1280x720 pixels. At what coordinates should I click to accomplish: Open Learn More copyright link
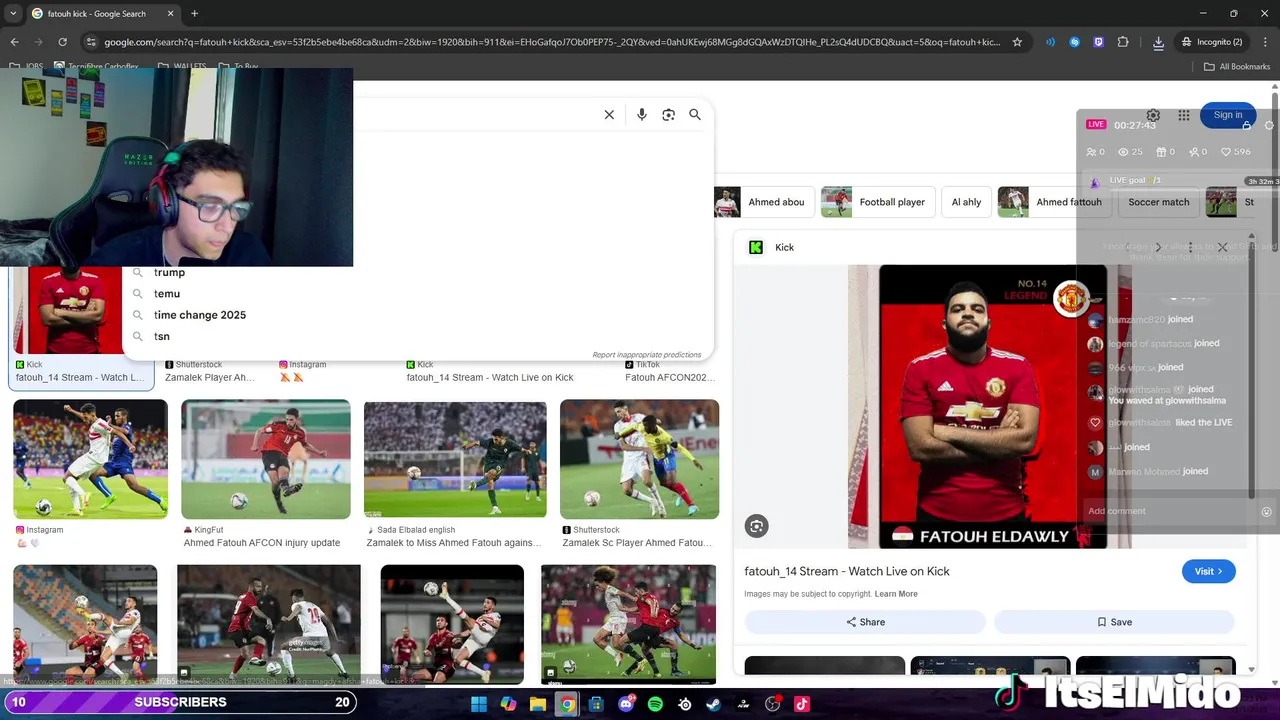pyautogui.click(x=896, y=594)
